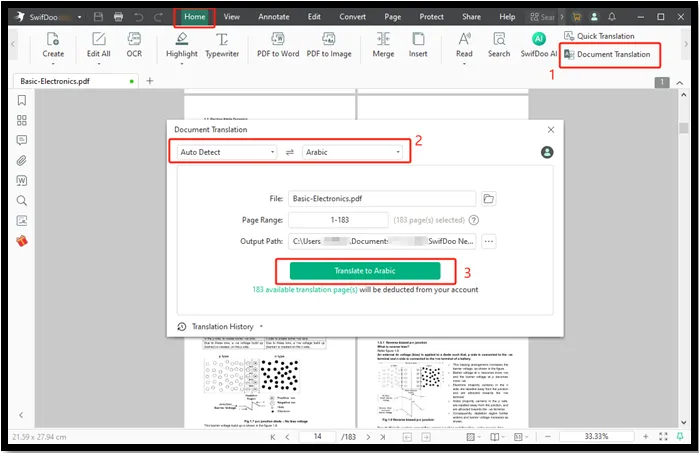Image resolution: width=699 pixels, height=453 pixels.
Task: Switch to the Home tab
Action: click(x=195, y=17)
